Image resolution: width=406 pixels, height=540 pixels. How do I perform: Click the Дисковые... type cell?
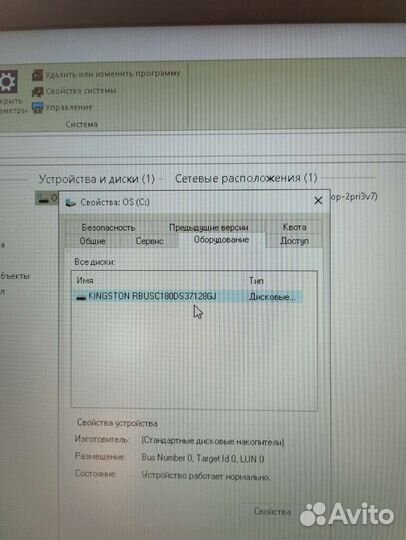click(x=272, y=297)
